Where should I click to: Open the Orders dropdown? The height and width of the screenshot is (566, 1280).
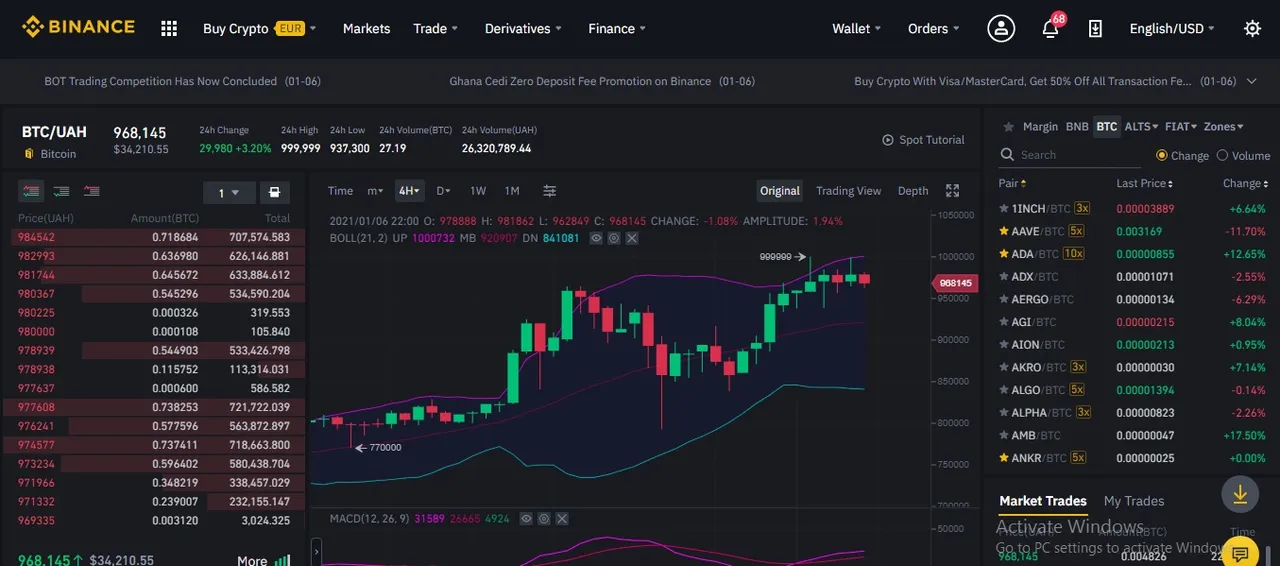coord(934,29)
